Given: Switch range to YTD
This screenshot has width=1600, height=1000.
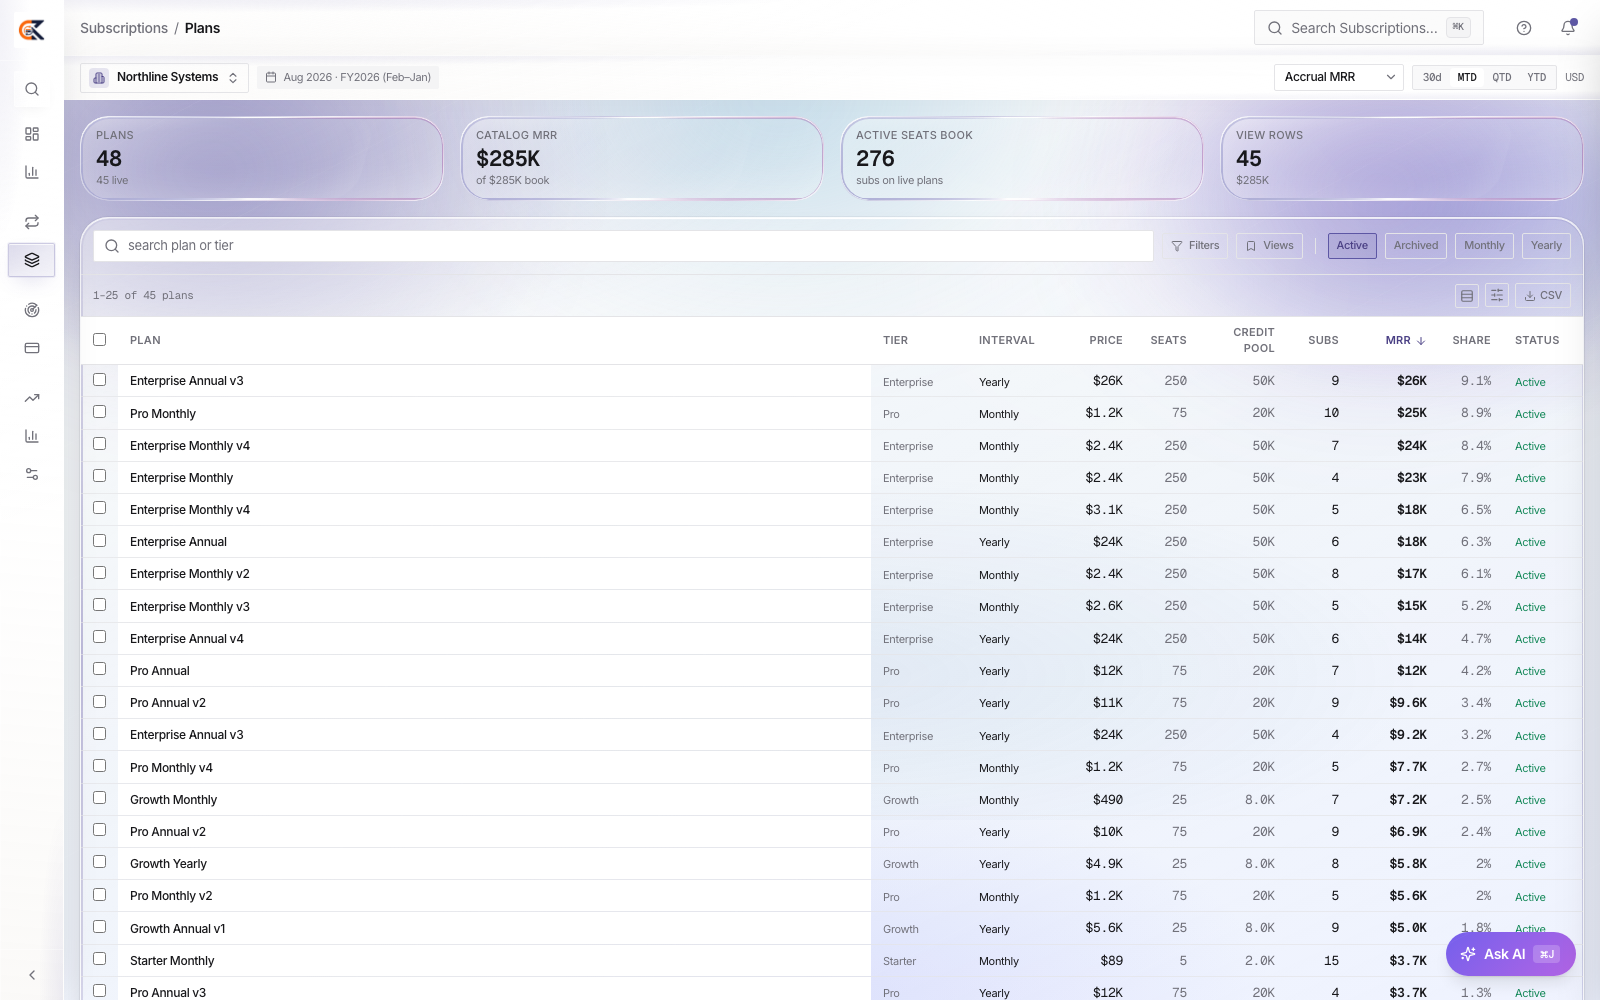Looking at the screenshot, I should [x=1537, y=77].
